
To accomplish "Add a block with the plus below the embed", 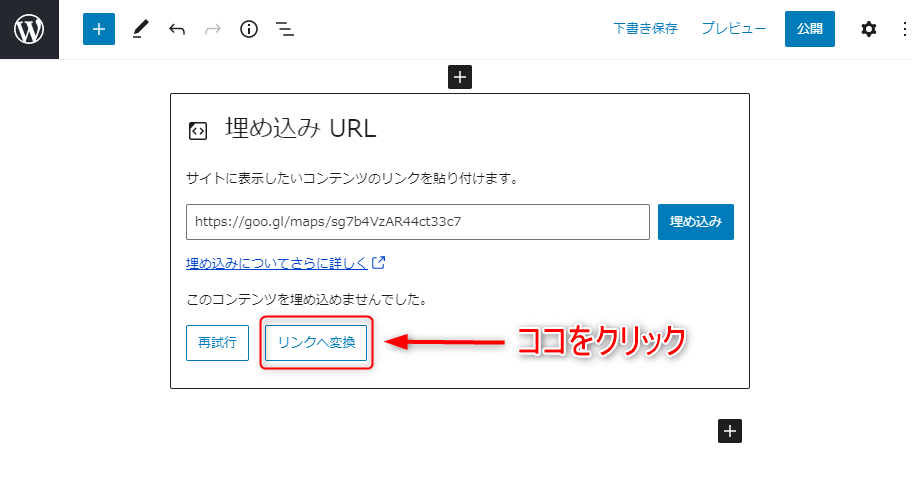I will 729,431.
